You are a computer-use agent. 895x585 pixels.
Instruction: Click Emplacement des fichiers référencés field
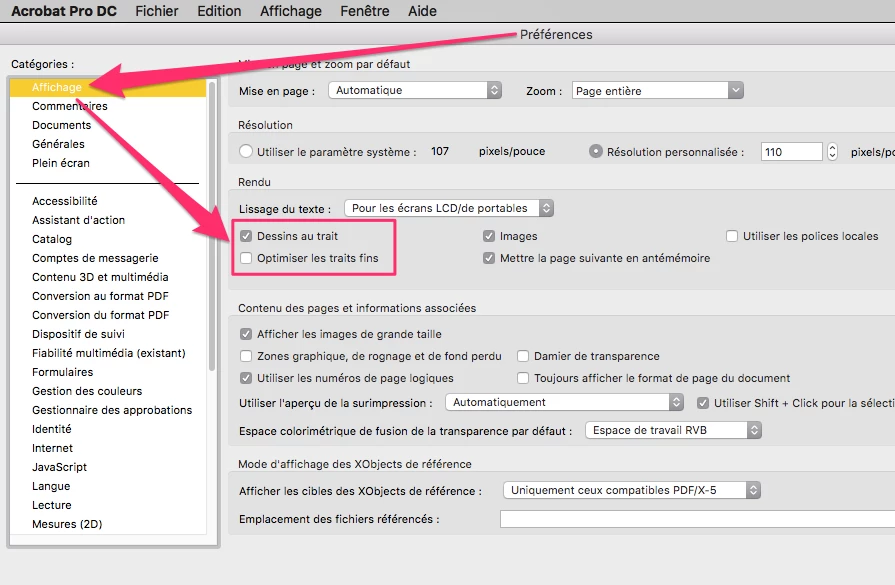pyautogui.click(x=697, y=519)
